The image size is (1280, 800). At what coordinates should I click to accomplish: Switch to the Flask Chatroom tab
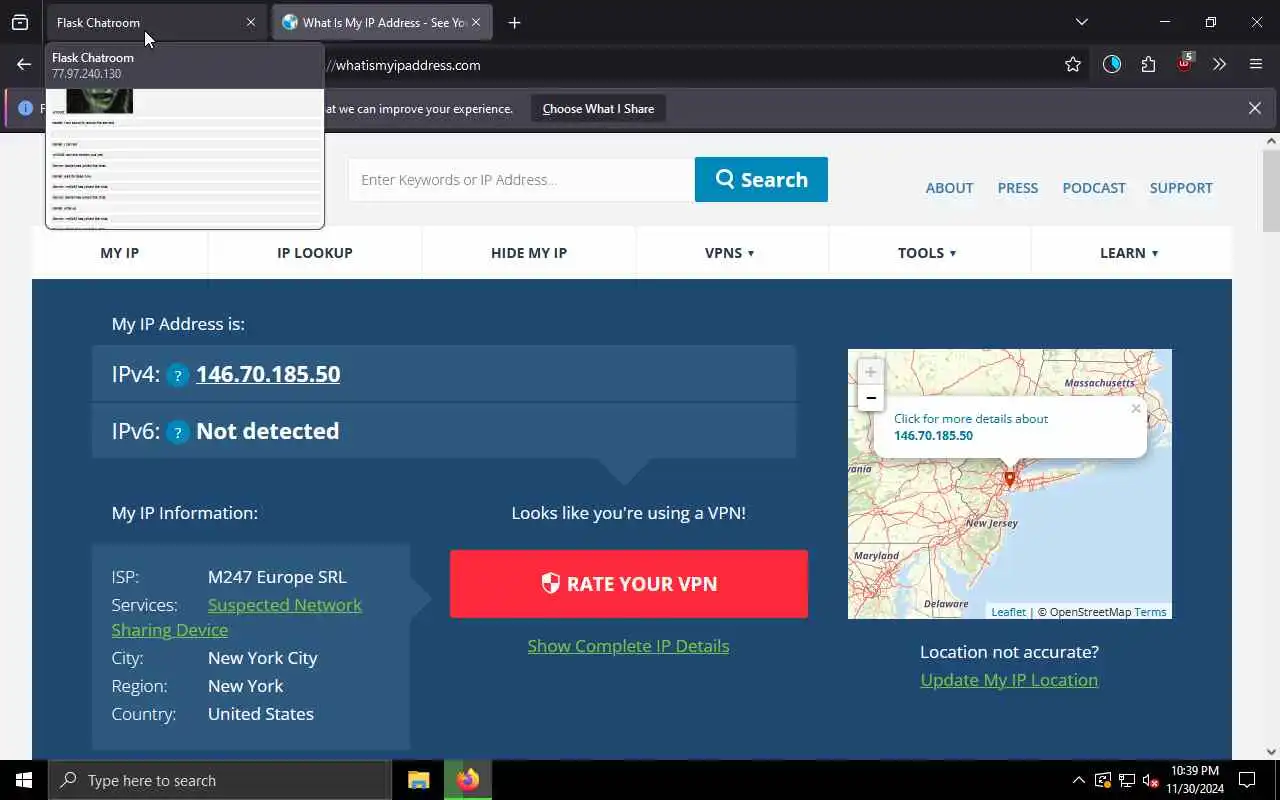(155, 22)
